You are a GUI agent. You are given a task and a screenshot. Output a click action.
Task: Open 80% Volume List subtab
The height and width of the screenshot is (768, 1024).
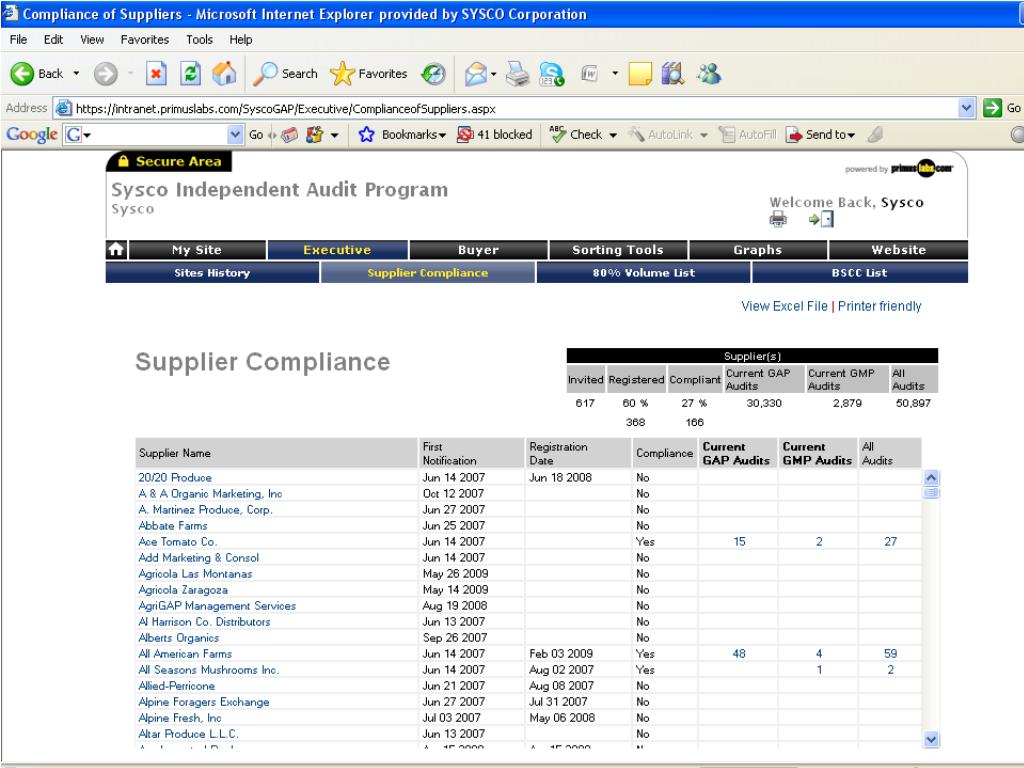tap(643, 272)
